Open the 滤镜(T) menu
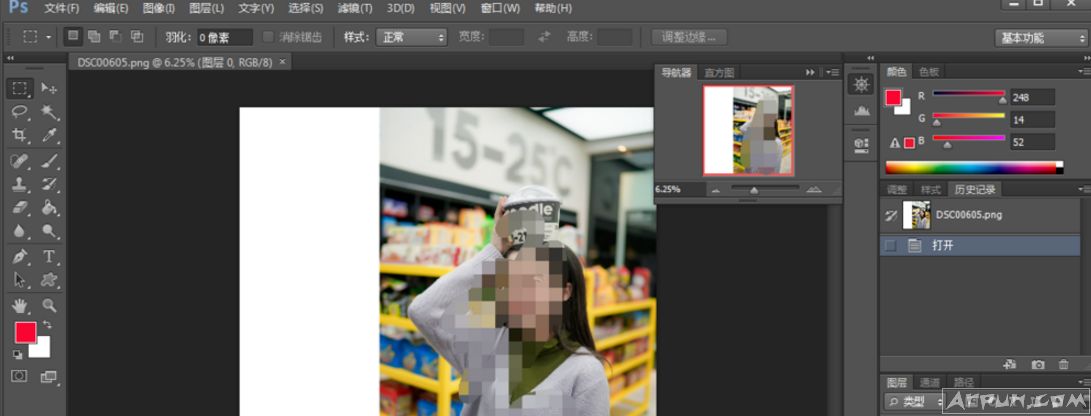This screenshot has height=416, width=1091. 356,8
